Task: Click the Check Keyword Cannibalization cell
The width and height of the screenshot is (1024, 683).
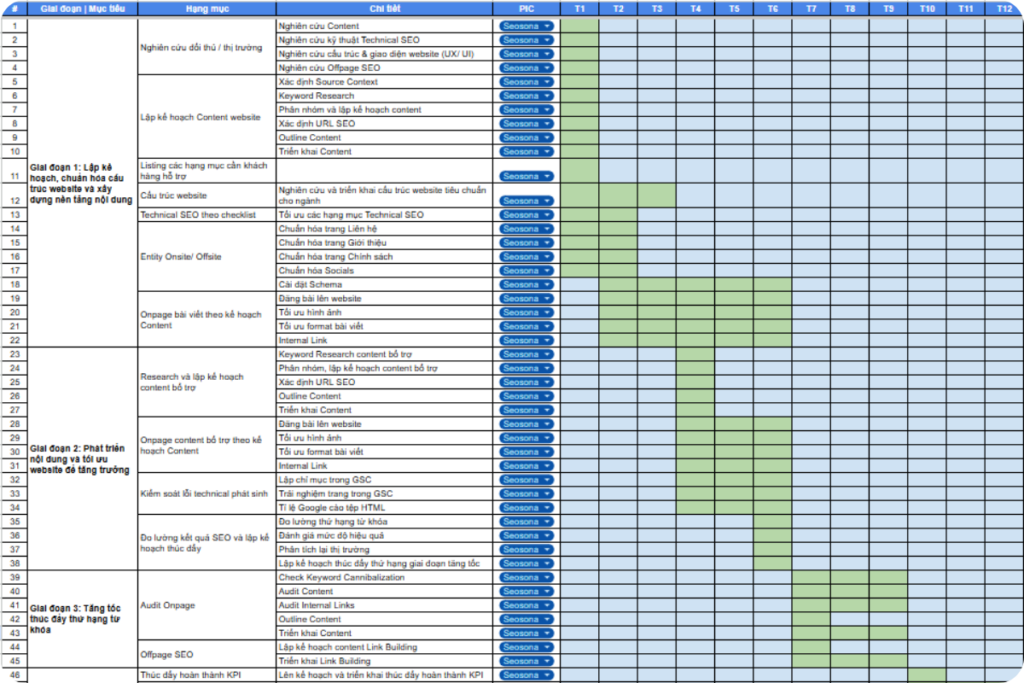Action: [385, 578]
